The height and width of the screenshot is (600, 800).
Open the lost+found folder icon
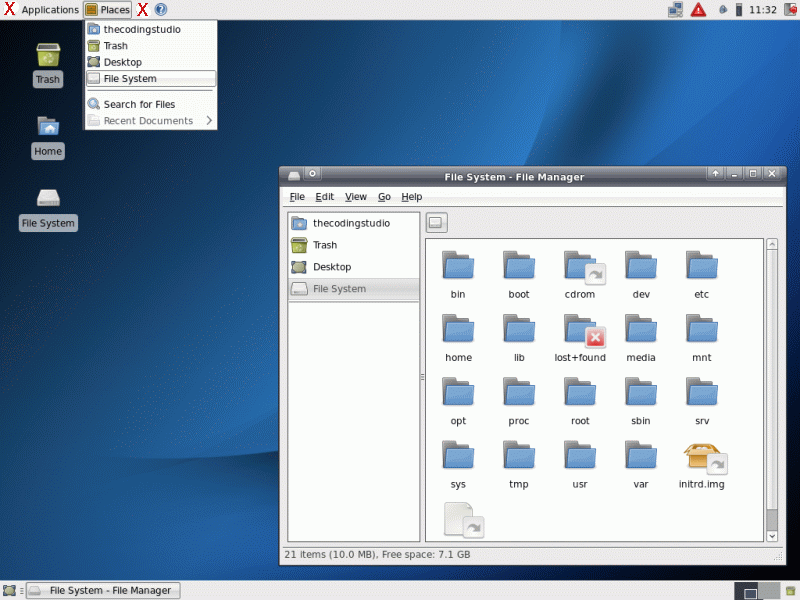coord(580,331)
